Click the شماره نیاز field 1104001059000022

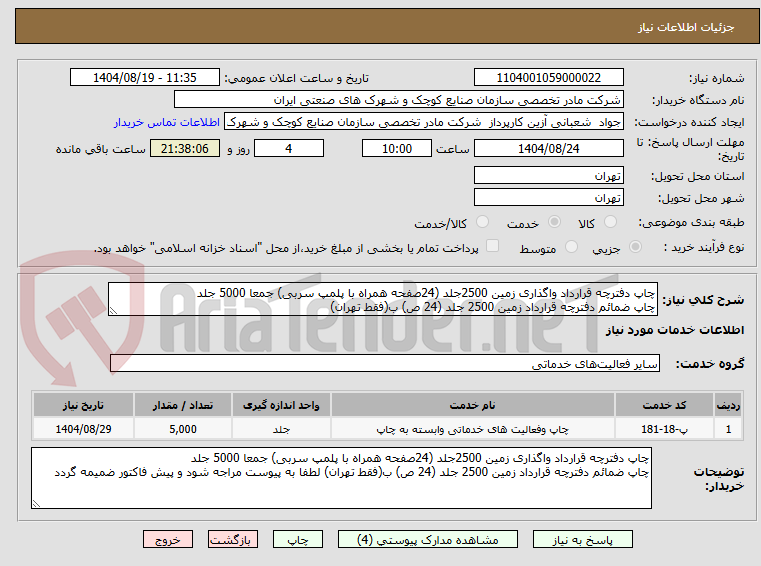548,78
